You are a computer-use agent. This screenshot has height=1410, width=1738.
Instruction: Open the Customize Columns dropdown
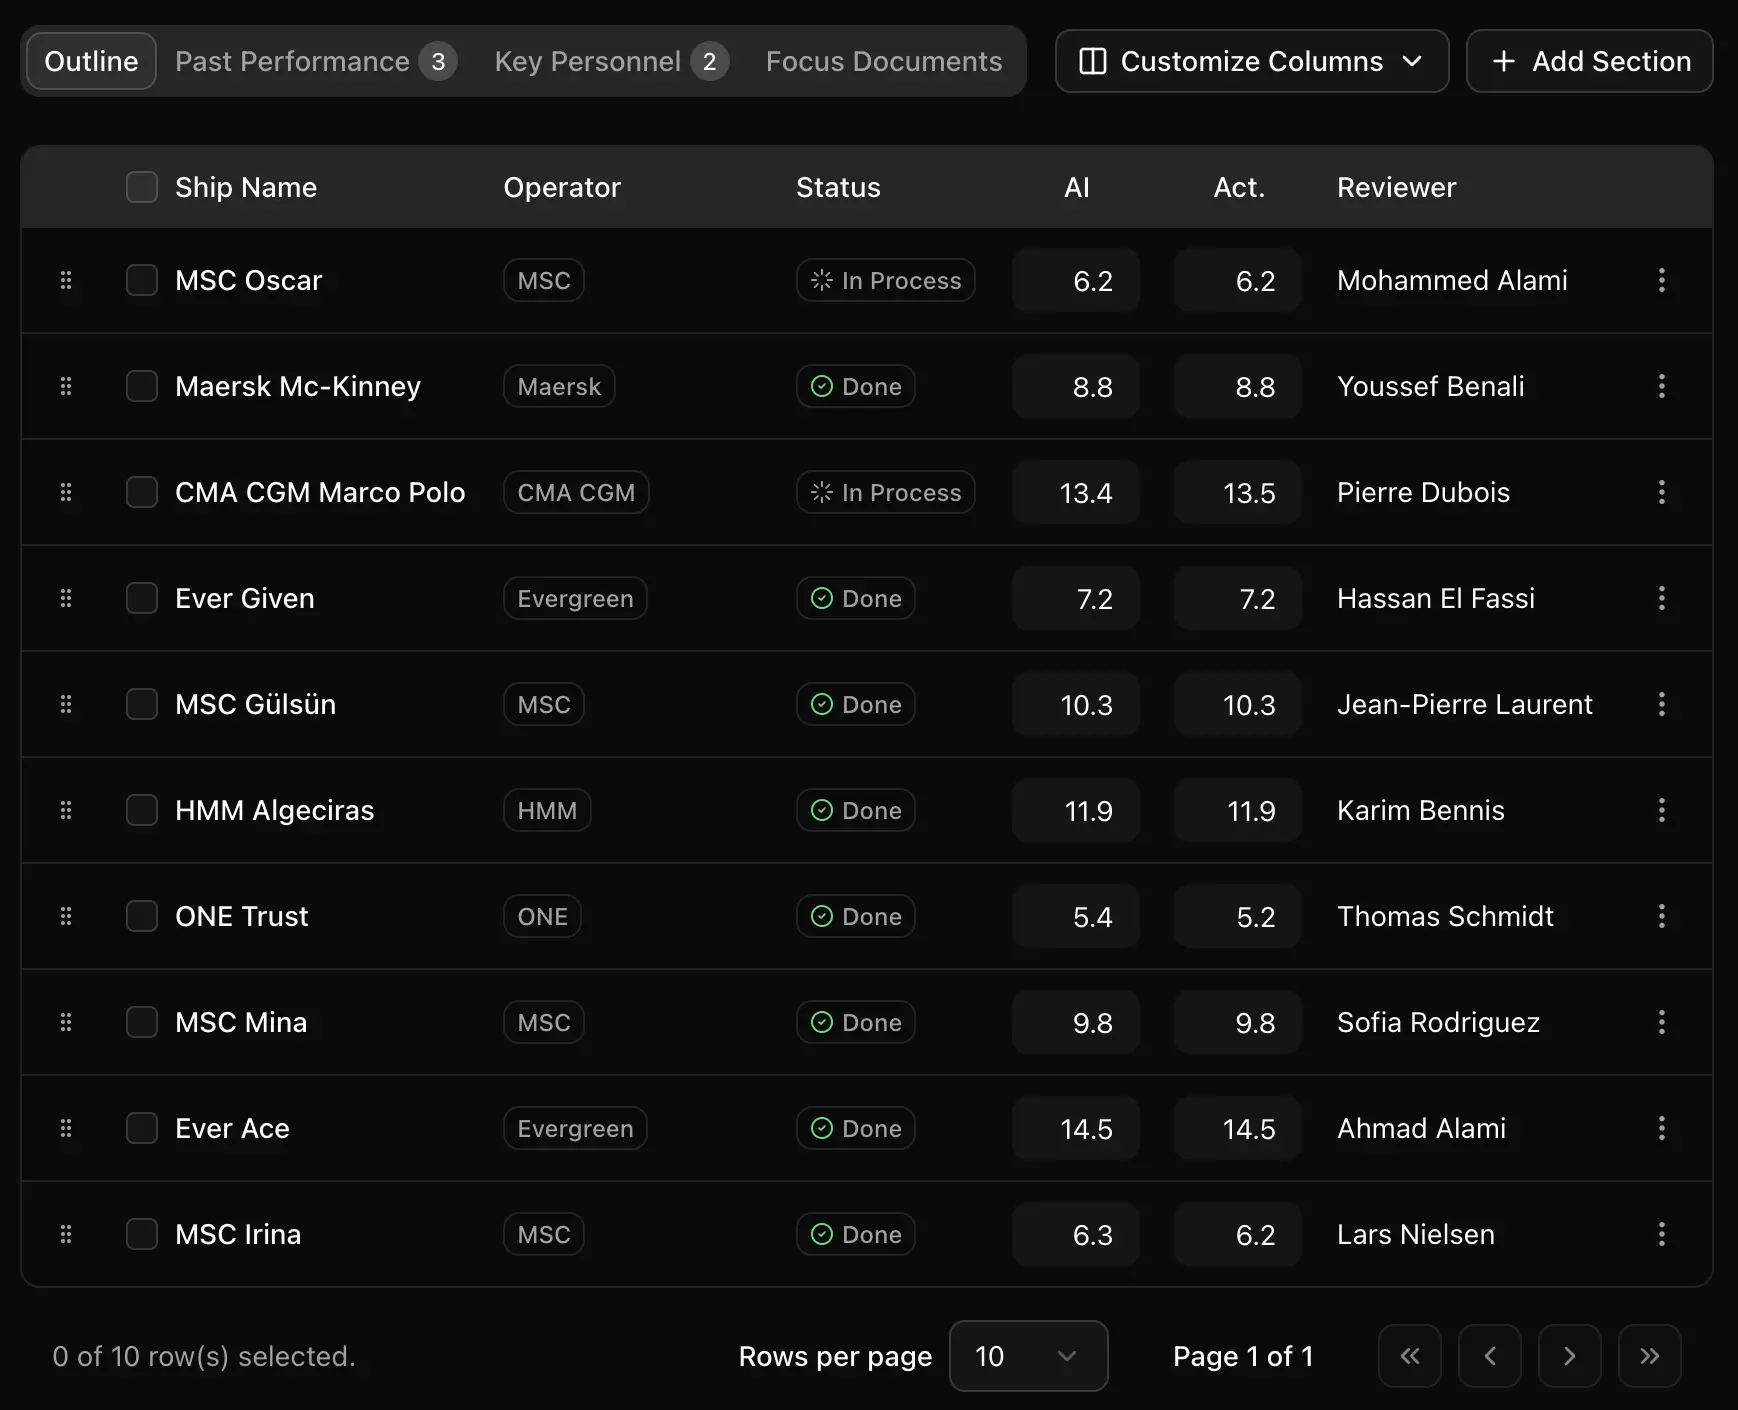point(1251,61)
